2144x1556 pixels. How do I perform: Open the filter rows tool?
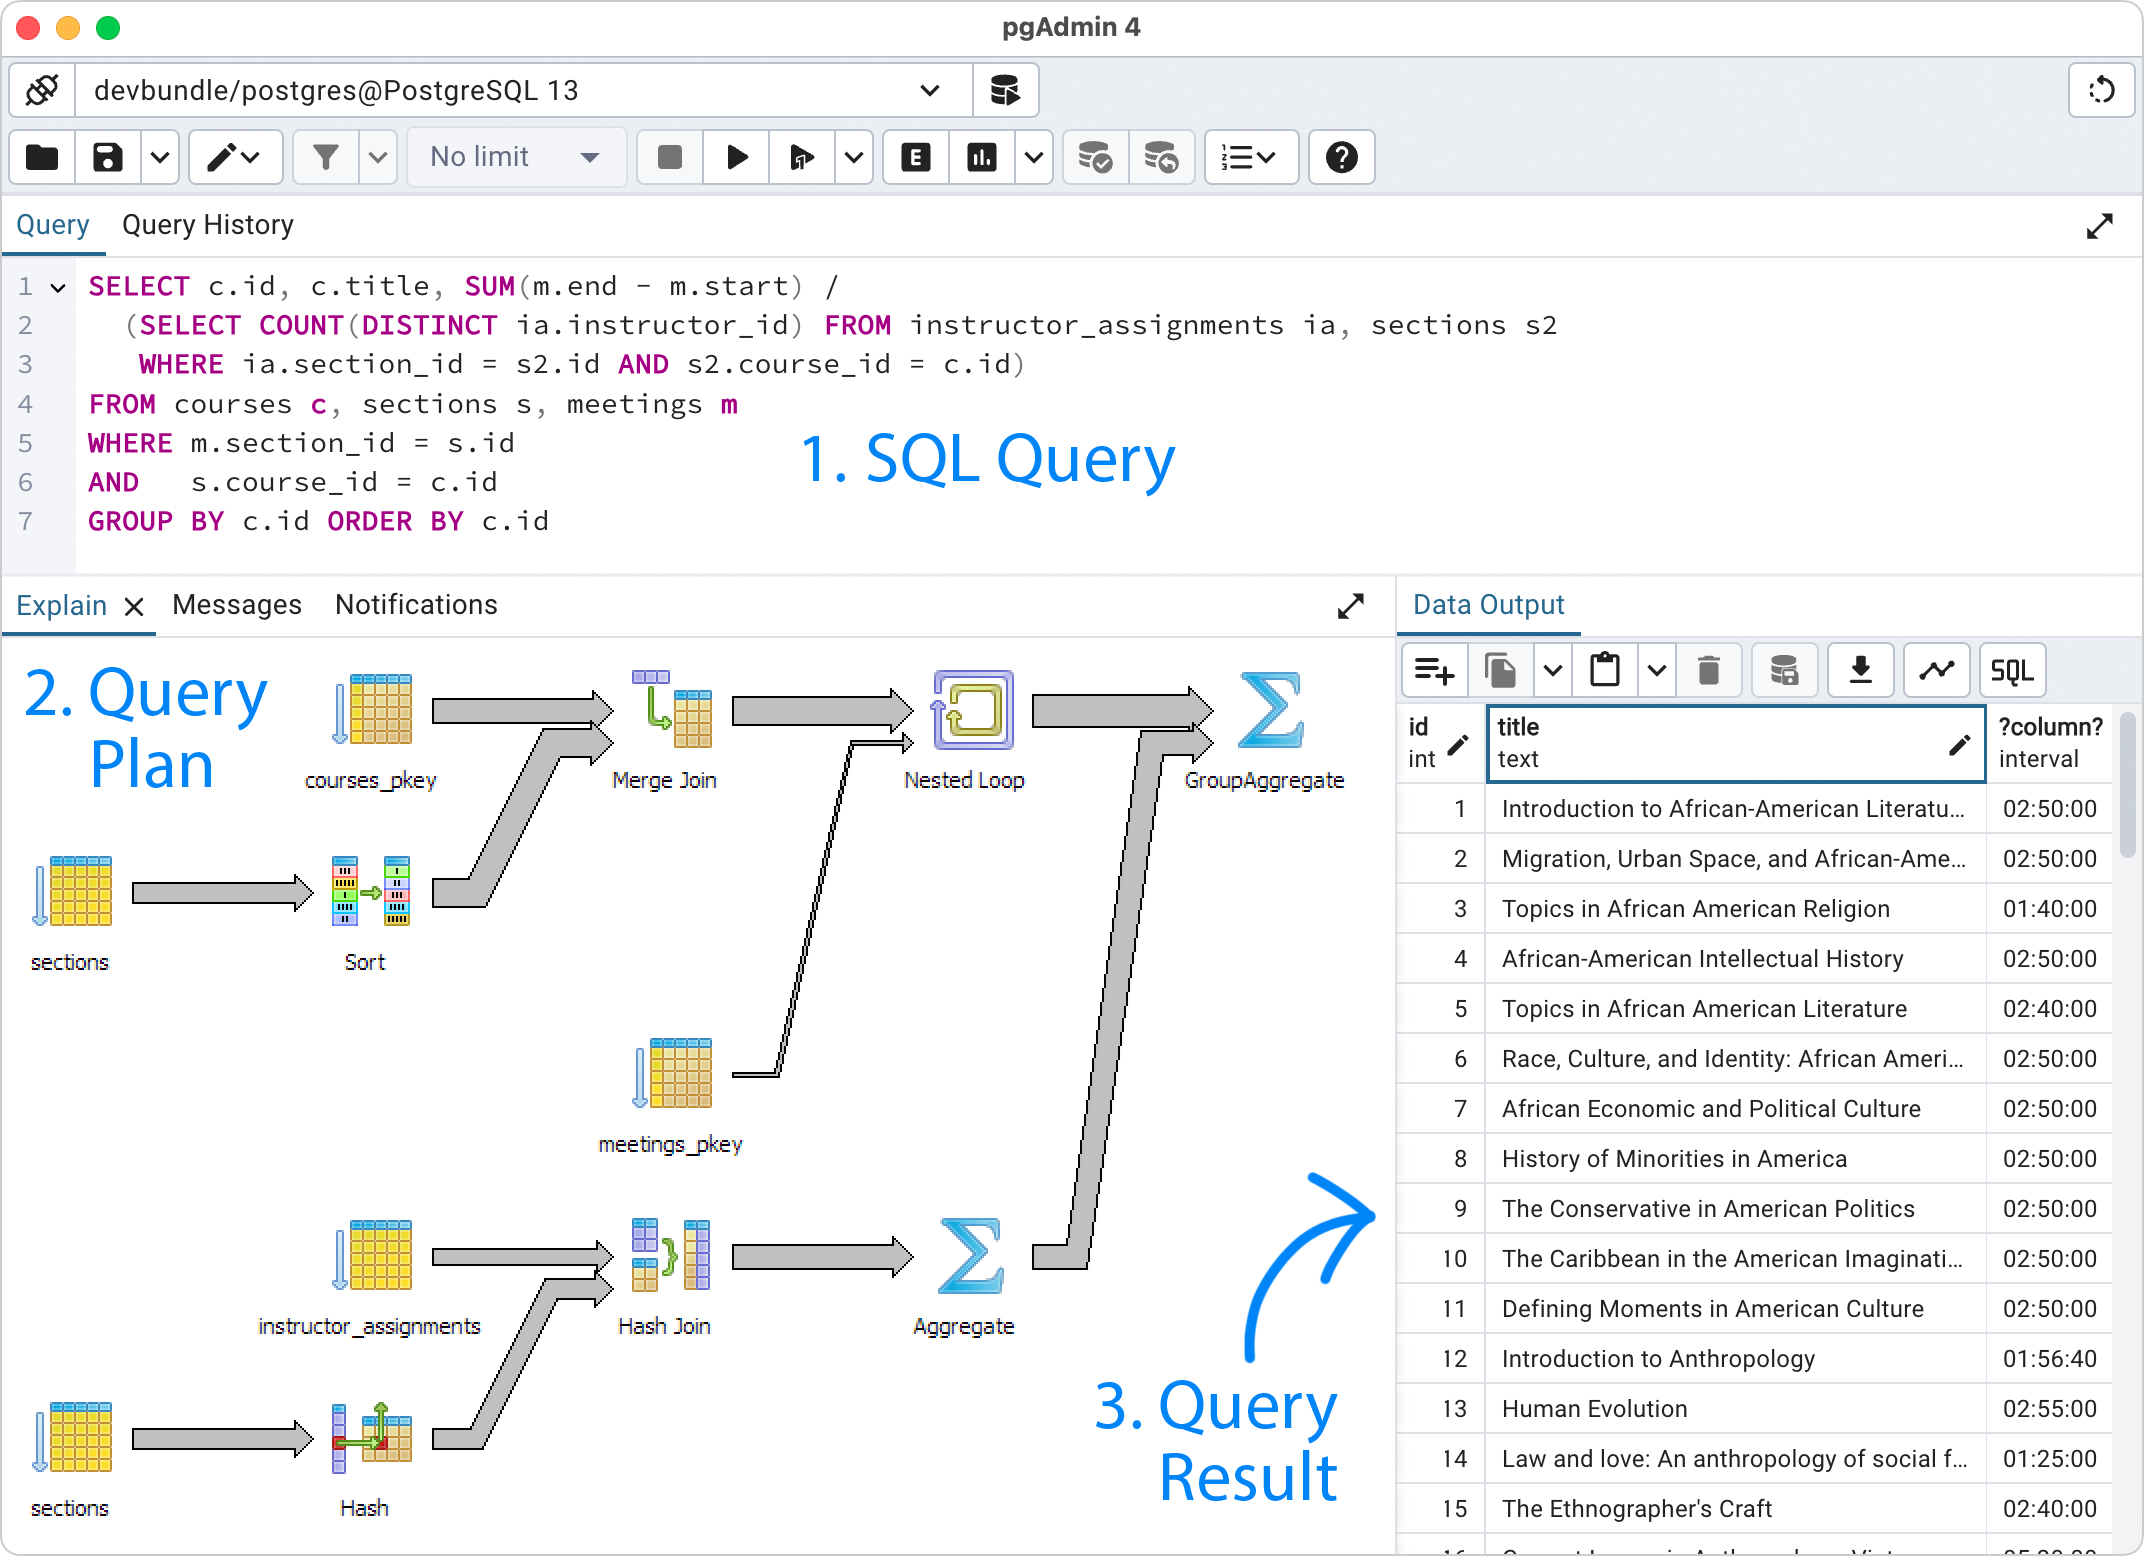pyautogui.click(x=326, y=157)
